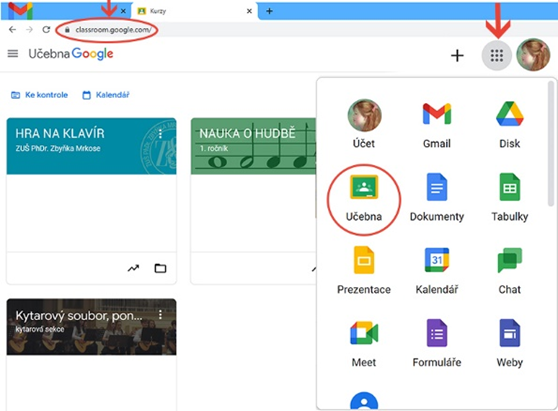Open the Kytarový soubor course

(79, 316)
